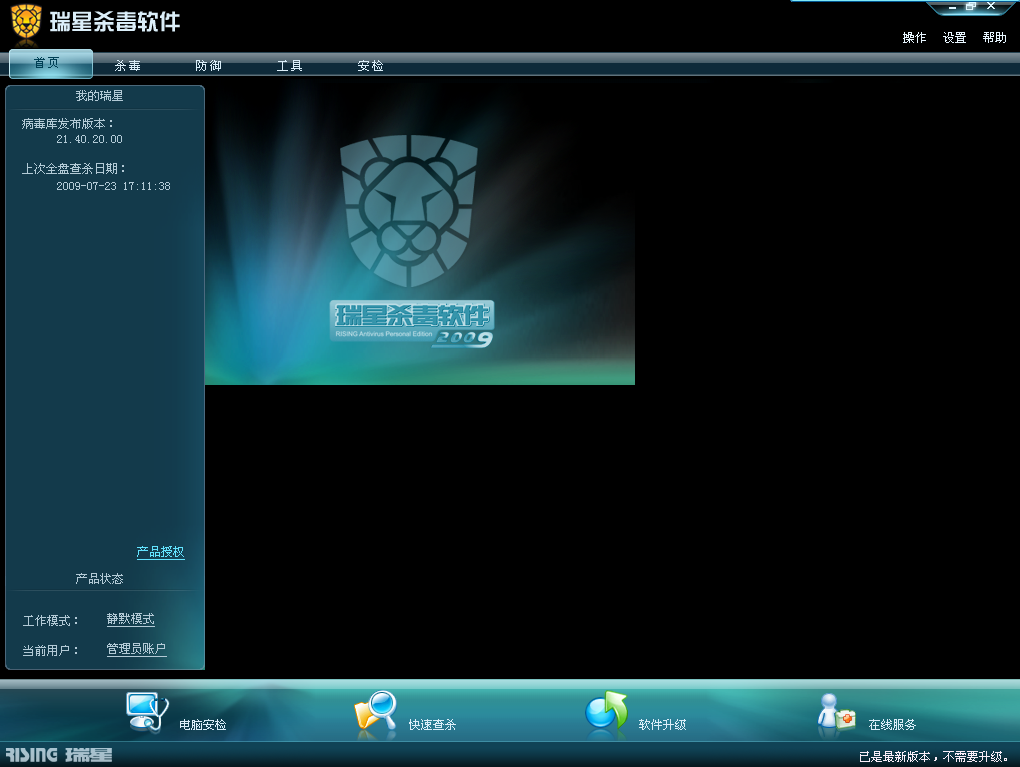The width and height of the screenshot is (1020, 767).
Task: Click the 产品状态 section header
Action: click(99, 578)
